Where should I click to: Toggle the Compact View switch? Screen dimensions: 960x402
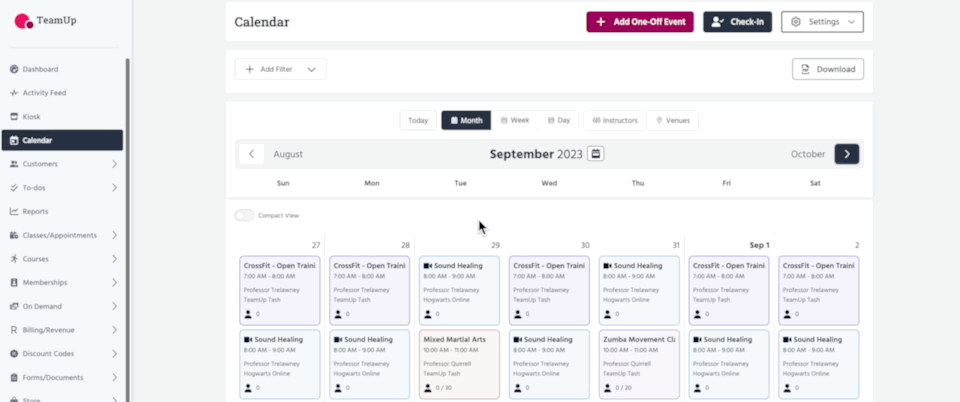coord(244,215)
